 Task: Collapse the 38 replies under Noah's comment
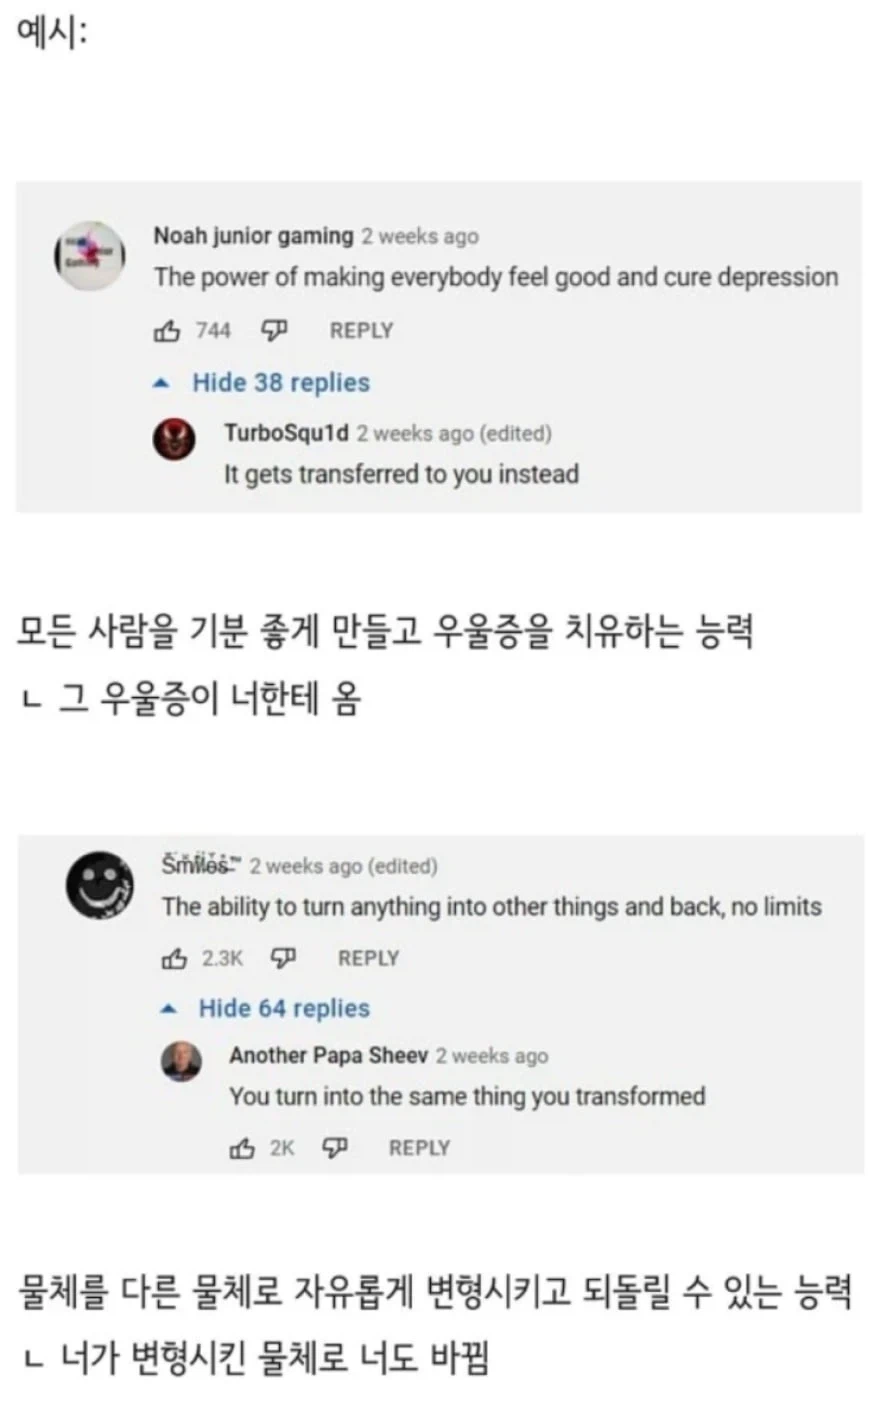point(282,382)
